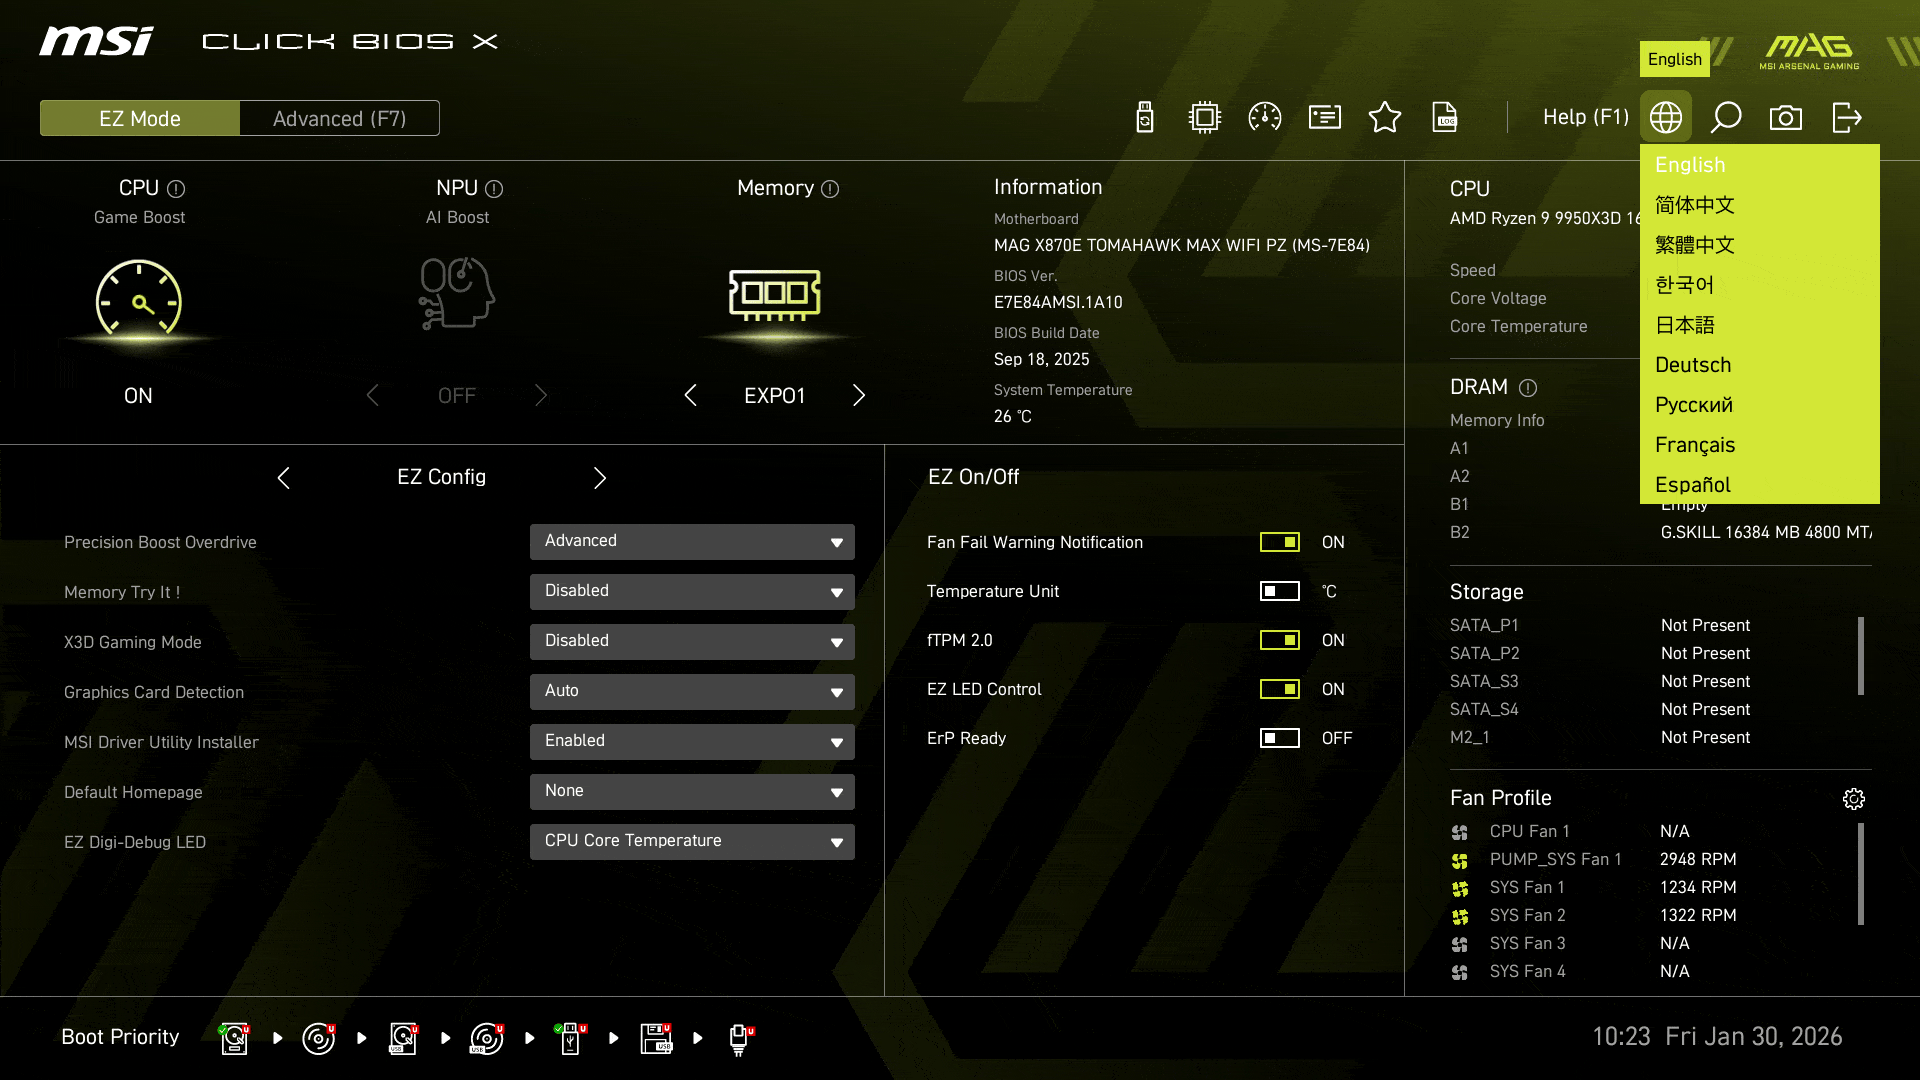1920x1080 pixels.
Task: Open Fan Profile settings gear
Action: 1854,798
